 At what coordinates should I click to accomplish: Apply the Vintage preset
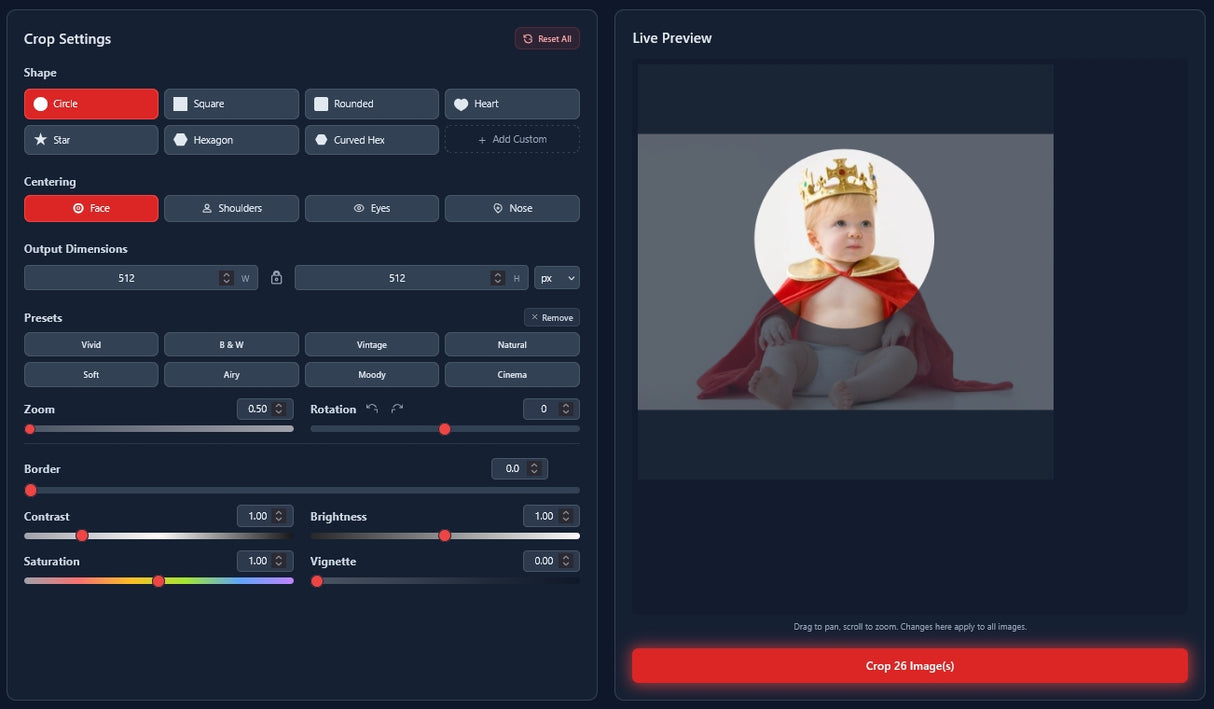point(371,345)
